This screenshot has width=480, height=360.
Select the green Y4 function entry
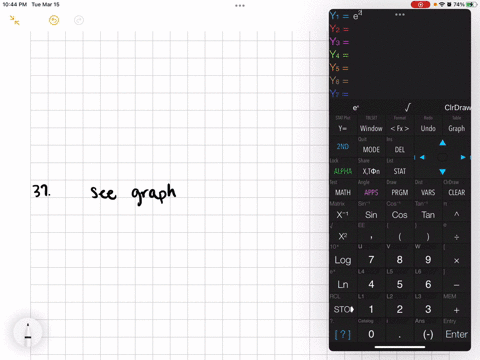pos(400,55)
